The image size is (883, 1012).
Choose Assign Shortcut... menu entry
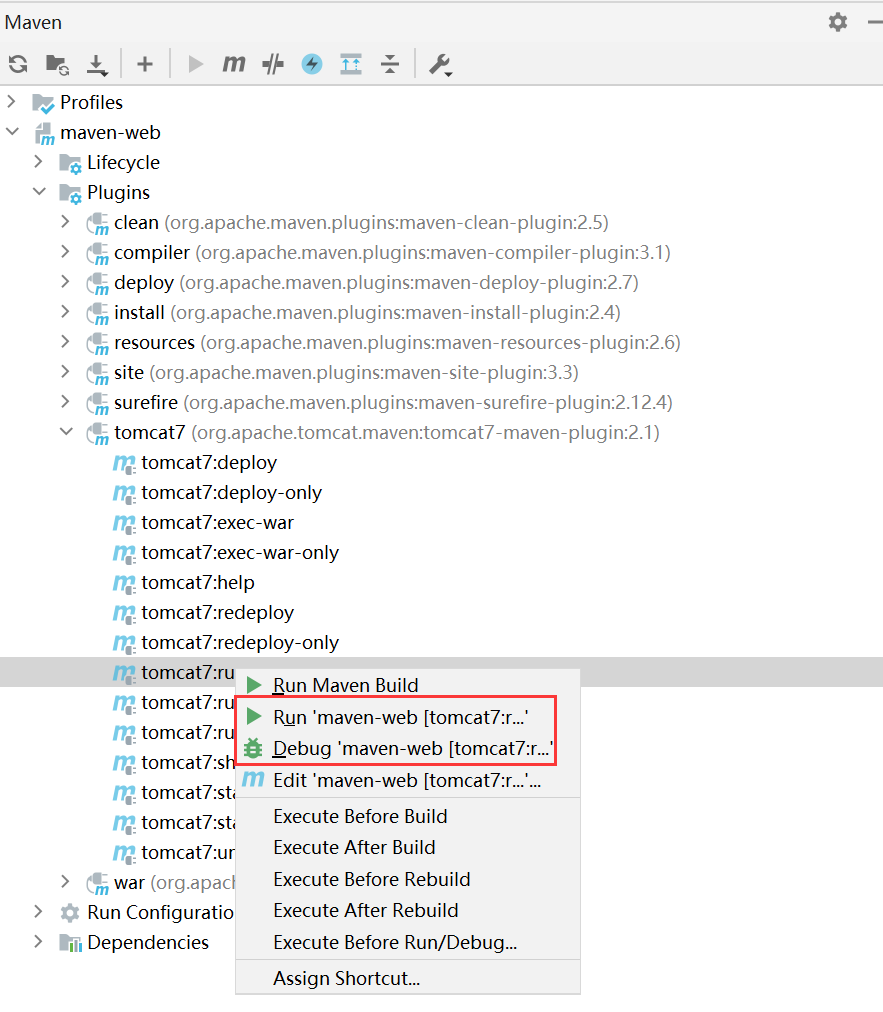[408, 978]
